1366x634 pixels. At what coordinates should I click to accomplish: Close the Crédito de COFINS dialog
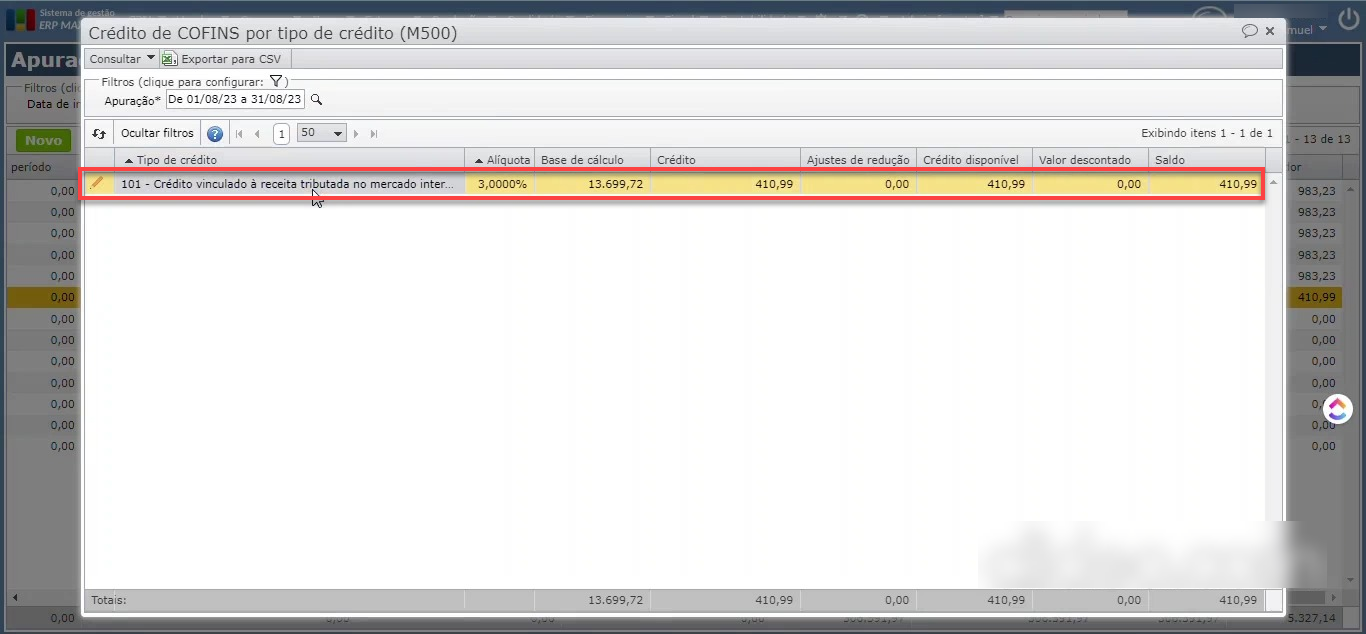1270,31
